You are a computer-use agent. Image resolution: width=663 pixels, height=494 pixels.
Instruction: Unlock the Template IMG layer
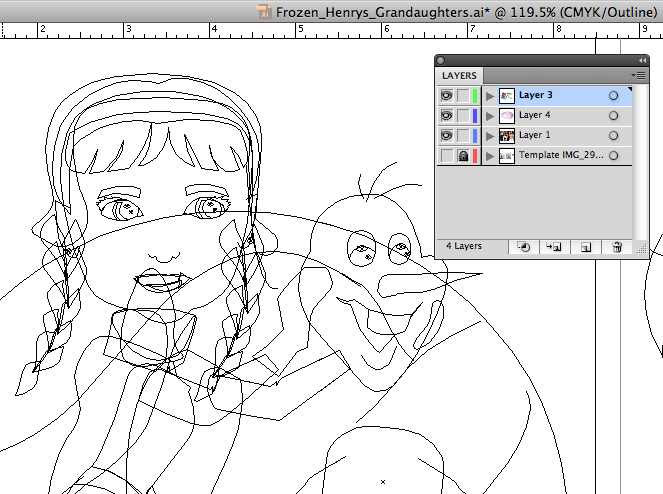tap(463, 156)
